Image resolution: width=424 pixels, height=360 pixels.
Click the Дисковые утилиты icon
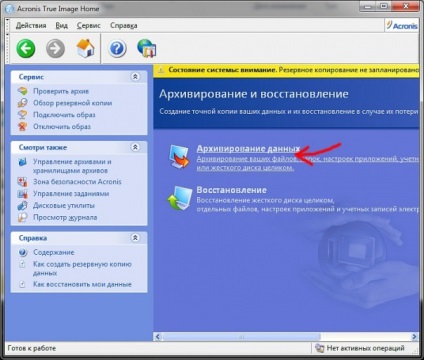click(x=23, y=205)
